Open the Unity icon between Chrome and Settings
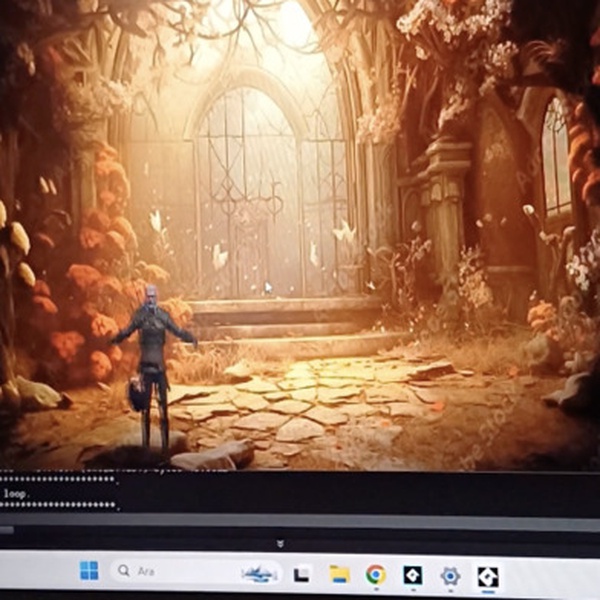Viewport: 600px width, 600px height. (x=412, y=575)
